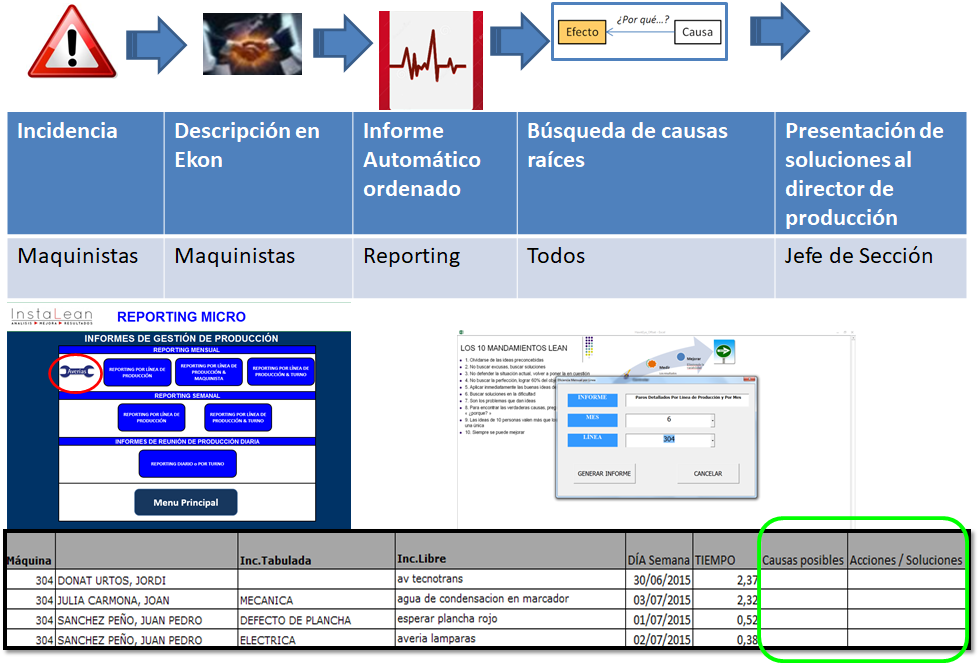Screen dimensions: 980x663
Task: Click the green arrow sign icon
Action: 723,351
